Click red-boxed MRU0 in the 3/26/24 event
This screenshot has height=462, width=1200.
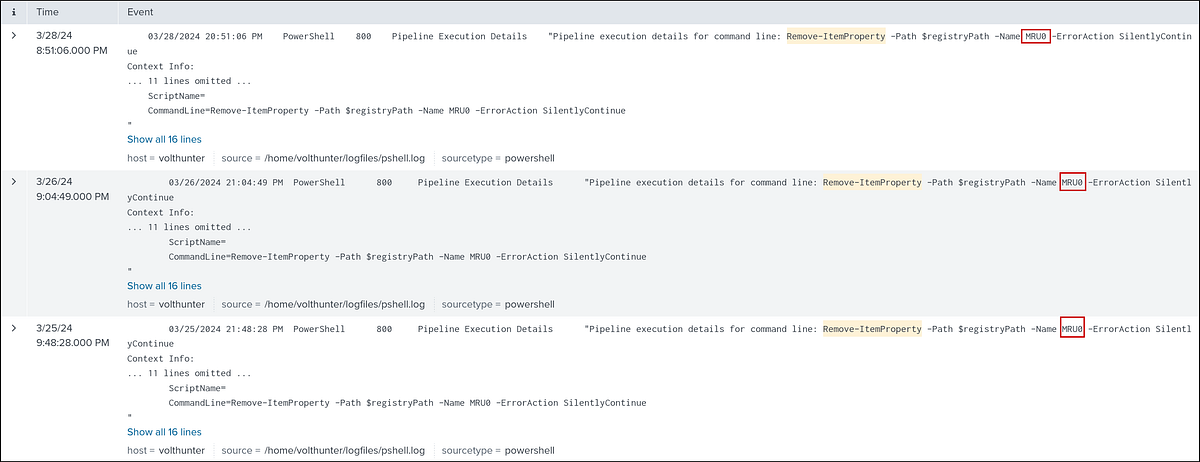point(1072,183)
